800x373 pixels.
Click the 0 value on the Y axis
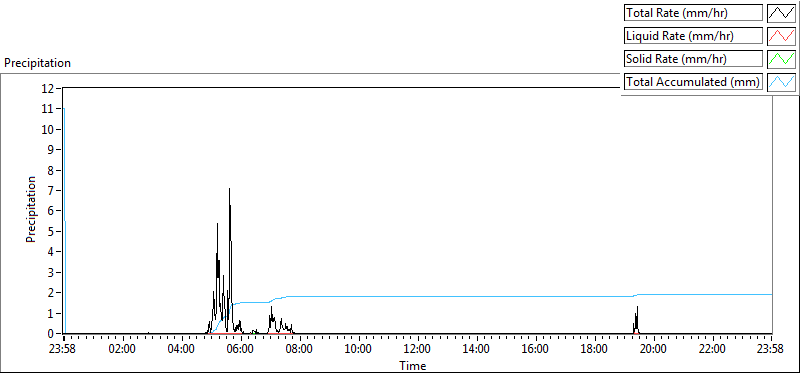(x=51, y=334)
